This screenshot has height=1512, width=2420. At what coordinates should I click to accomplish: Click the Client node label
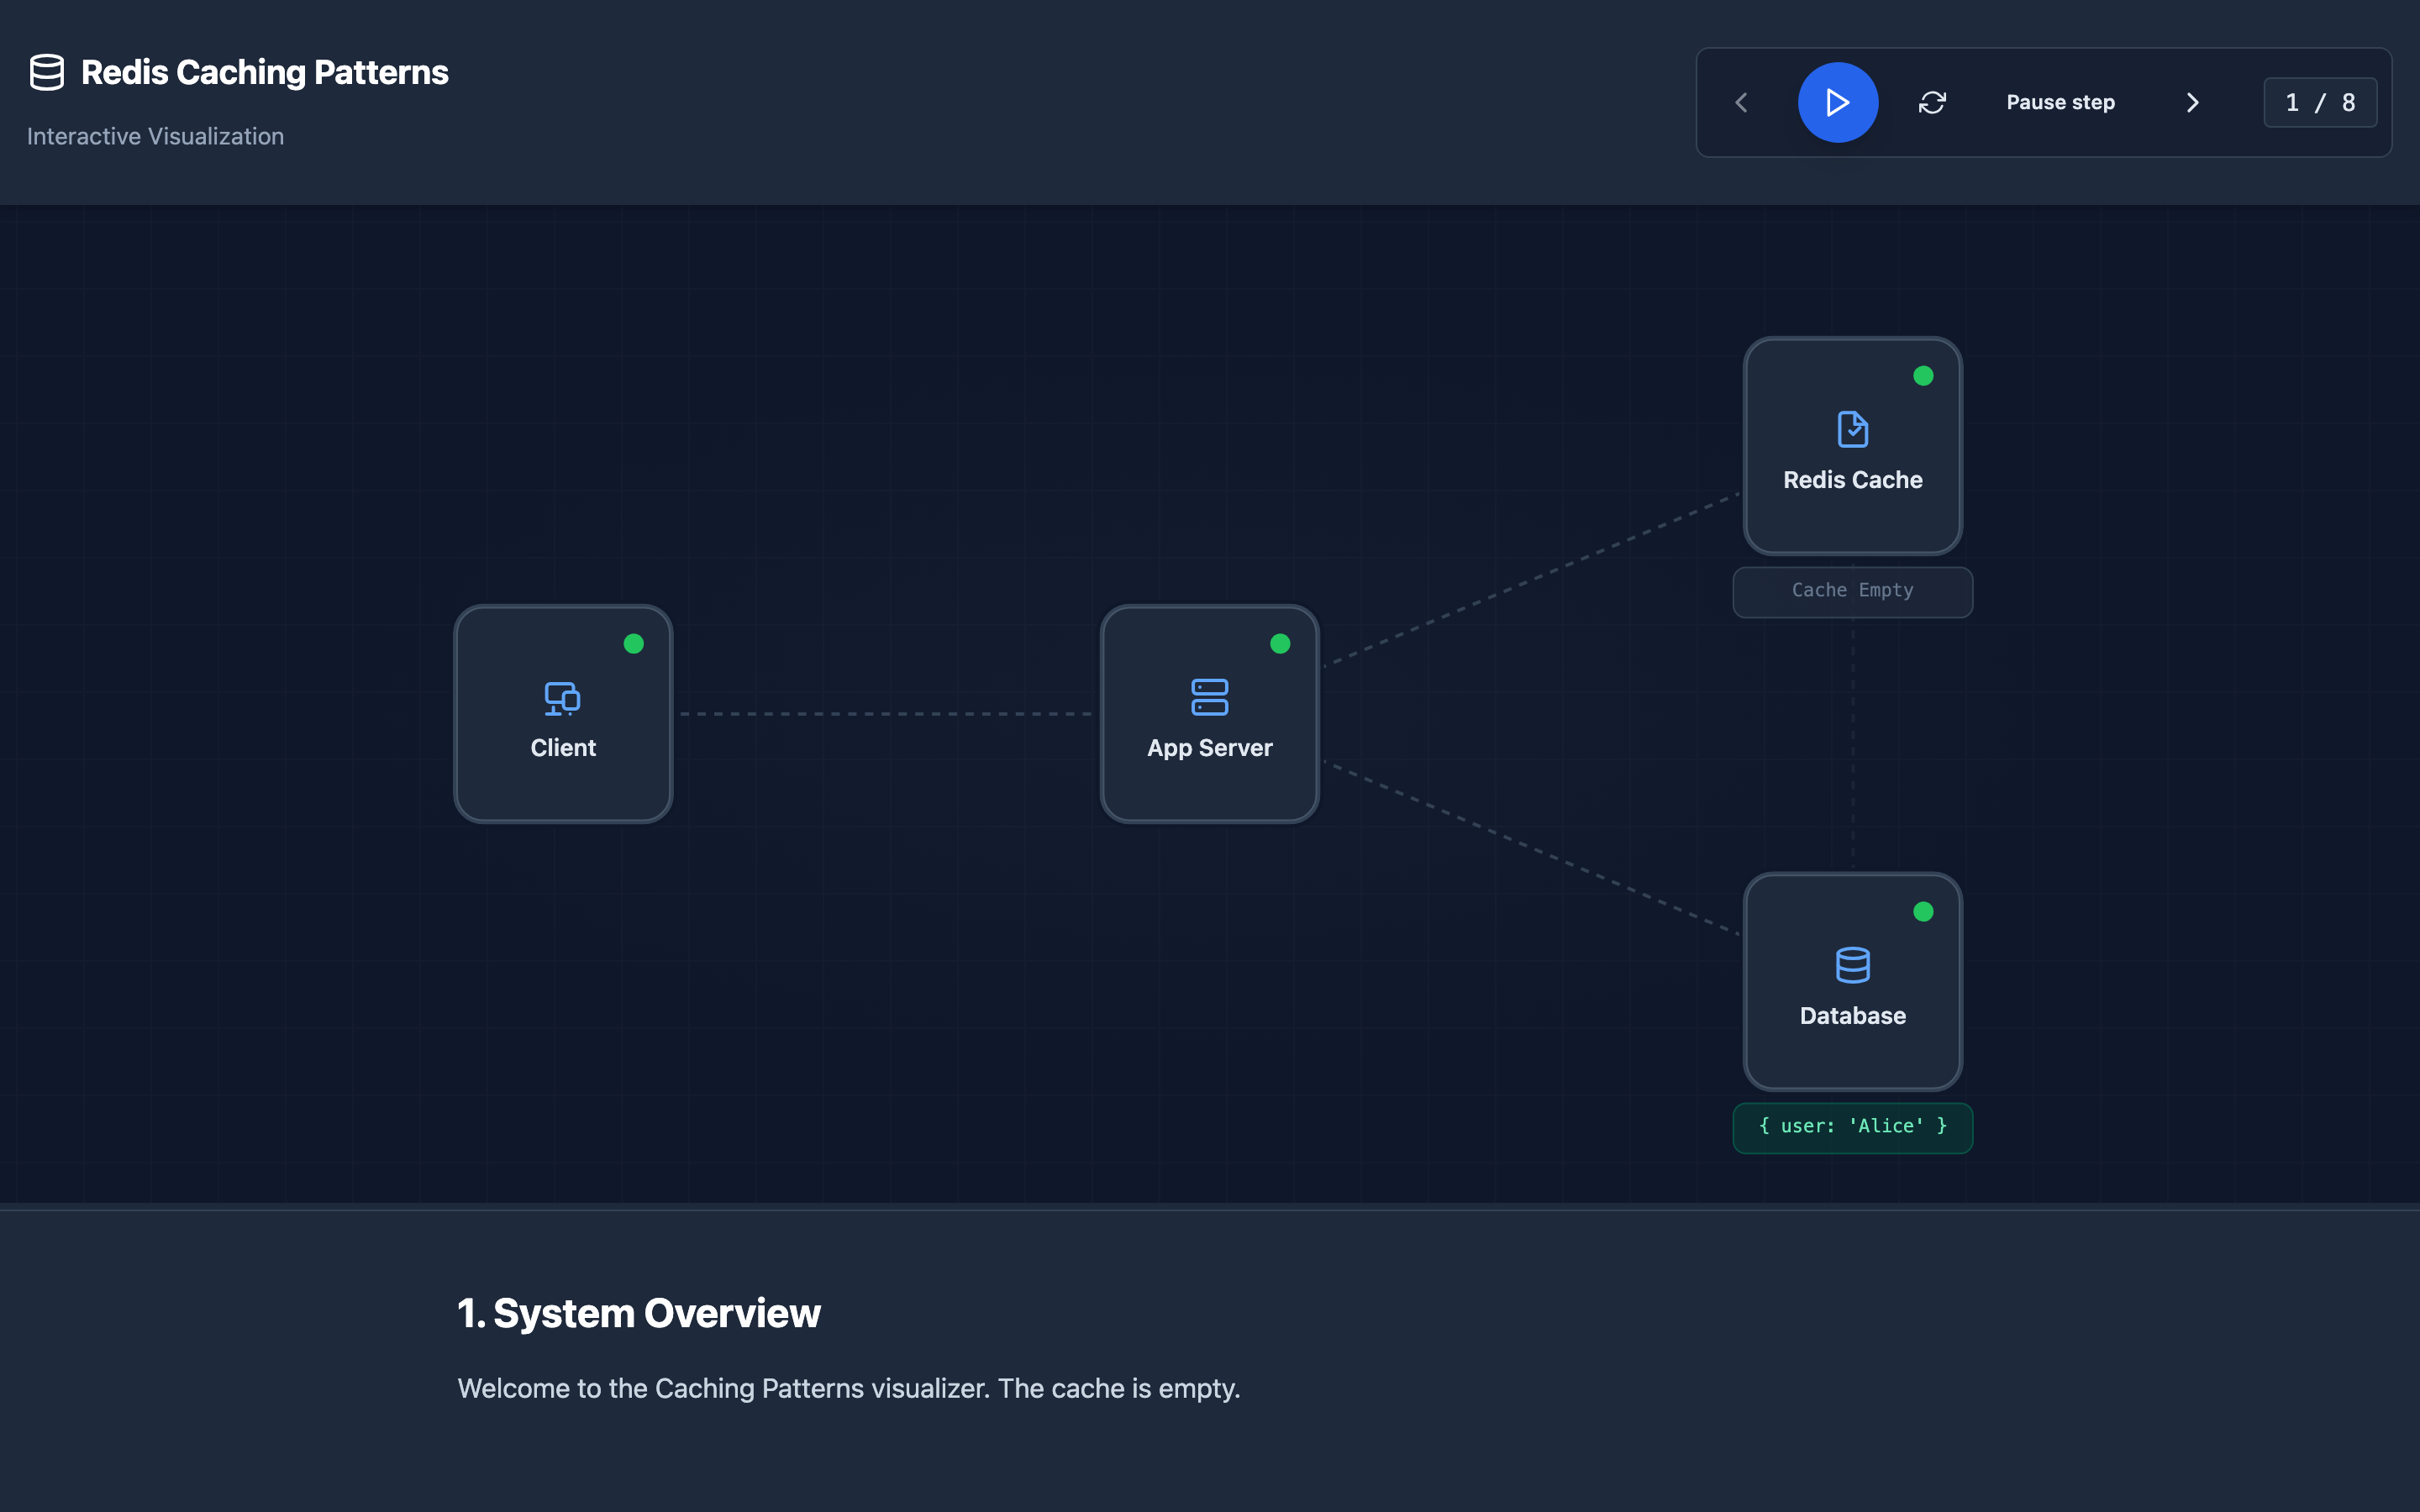tap(563, 748)
